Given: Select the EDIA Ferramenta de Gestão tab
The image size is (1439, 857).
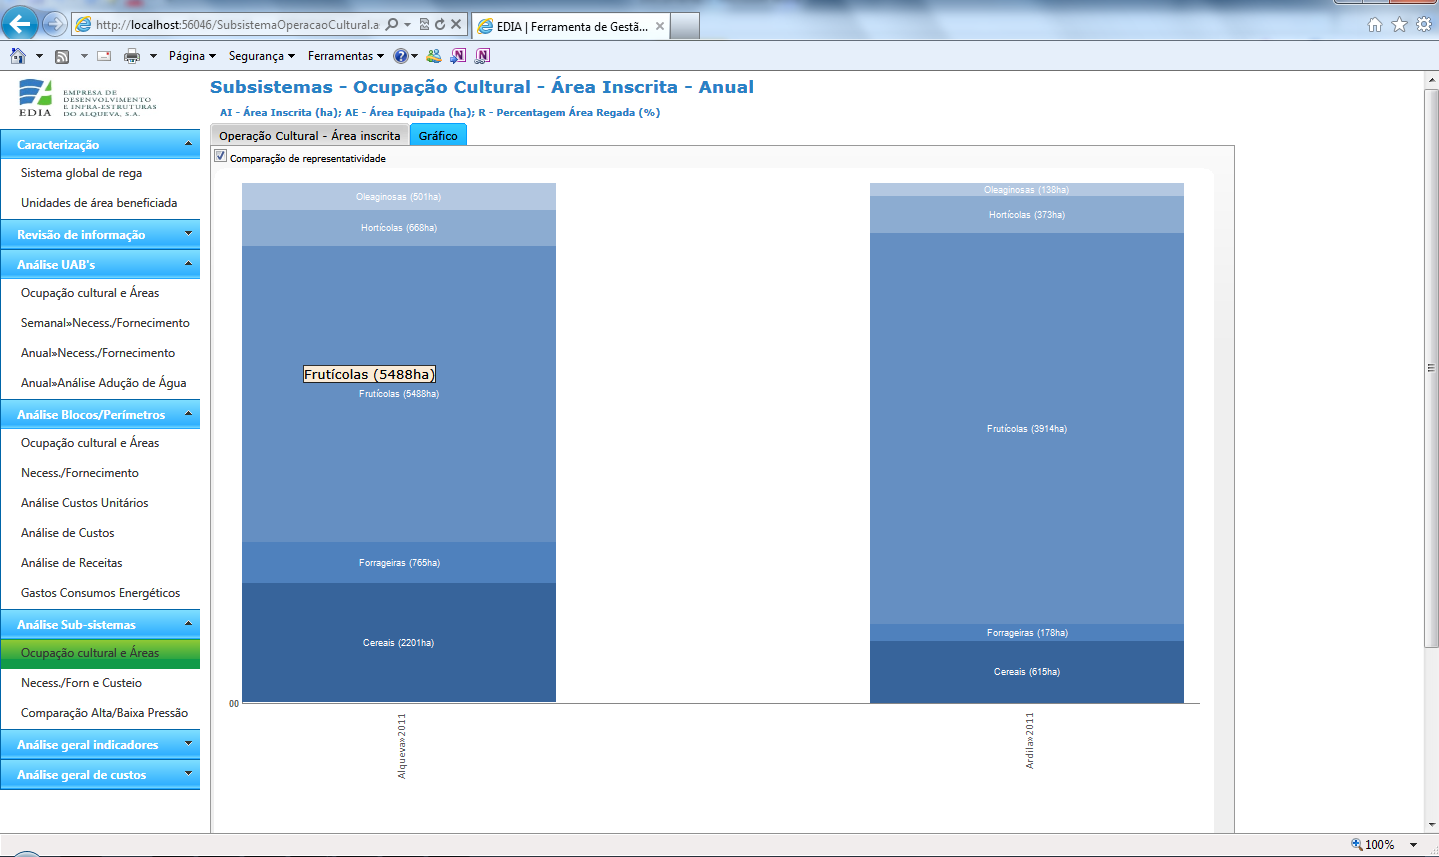Looking at the screenshot, I should pyautogui.click(x=572, y=26).
